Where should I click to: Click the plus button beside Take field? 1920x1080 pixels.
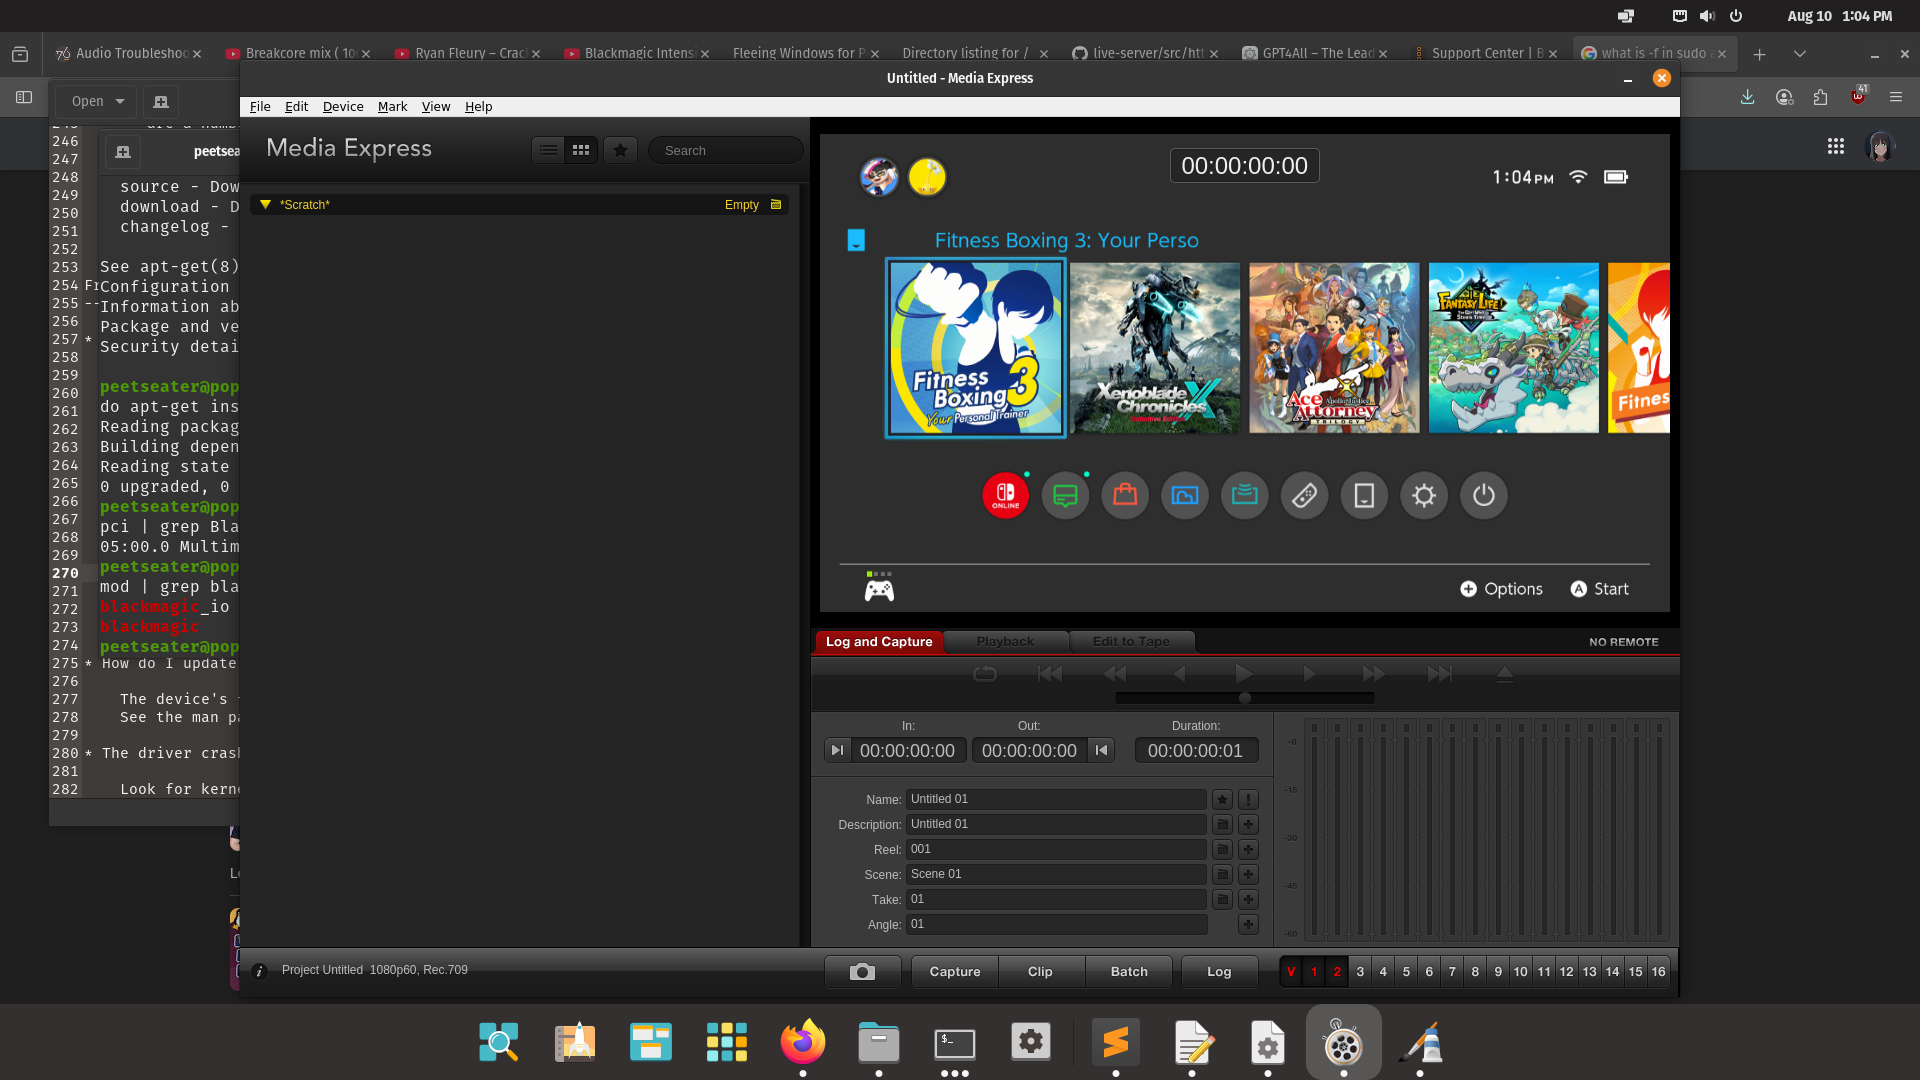click(1248, 899)
